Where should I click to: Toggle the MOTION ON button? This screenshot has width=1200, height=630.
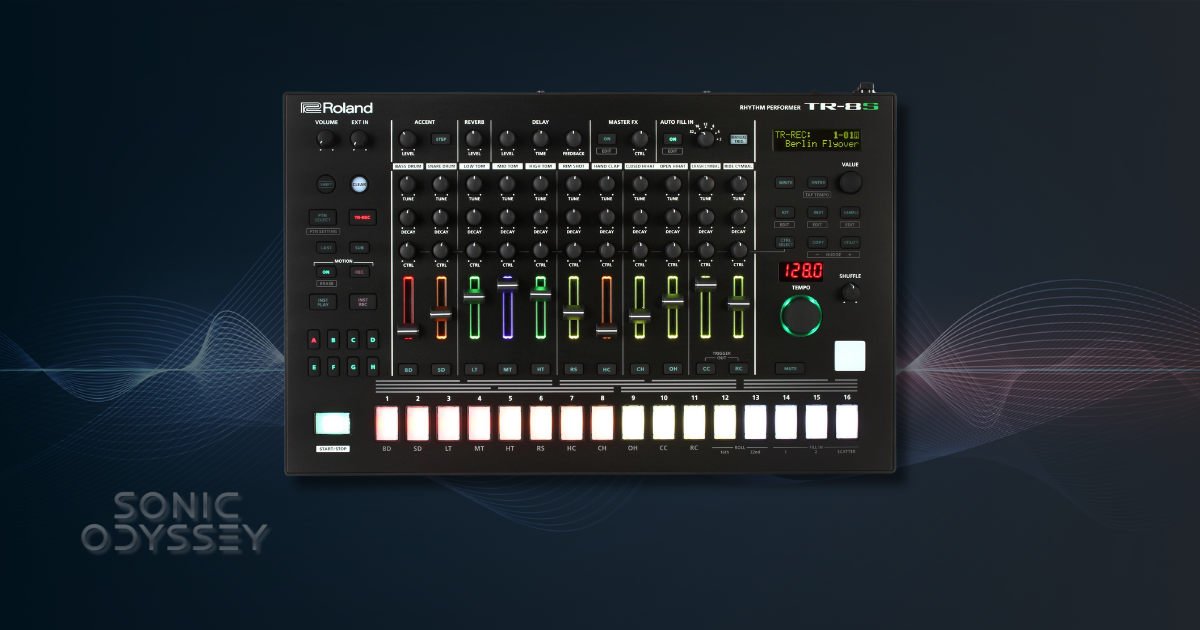pos(326,272)
